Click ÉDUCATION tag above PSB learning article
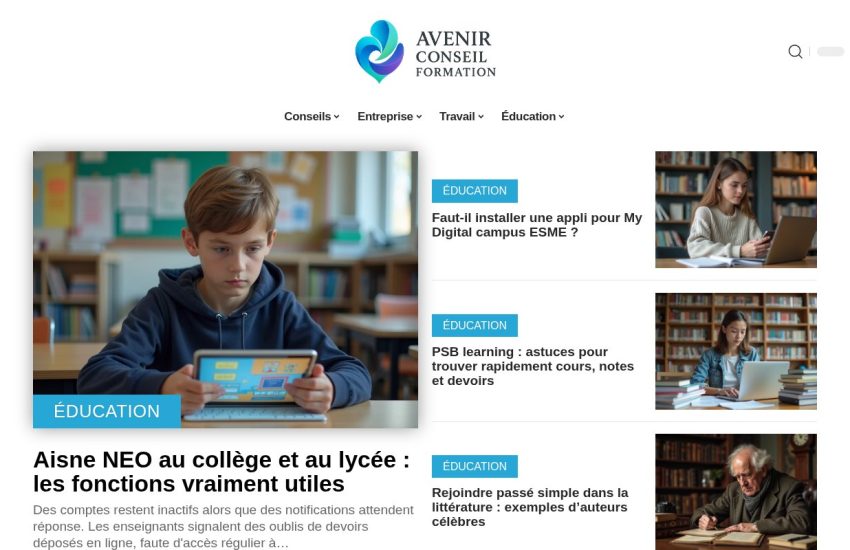This screenshot has height=550, width=850. click(474, 325)
